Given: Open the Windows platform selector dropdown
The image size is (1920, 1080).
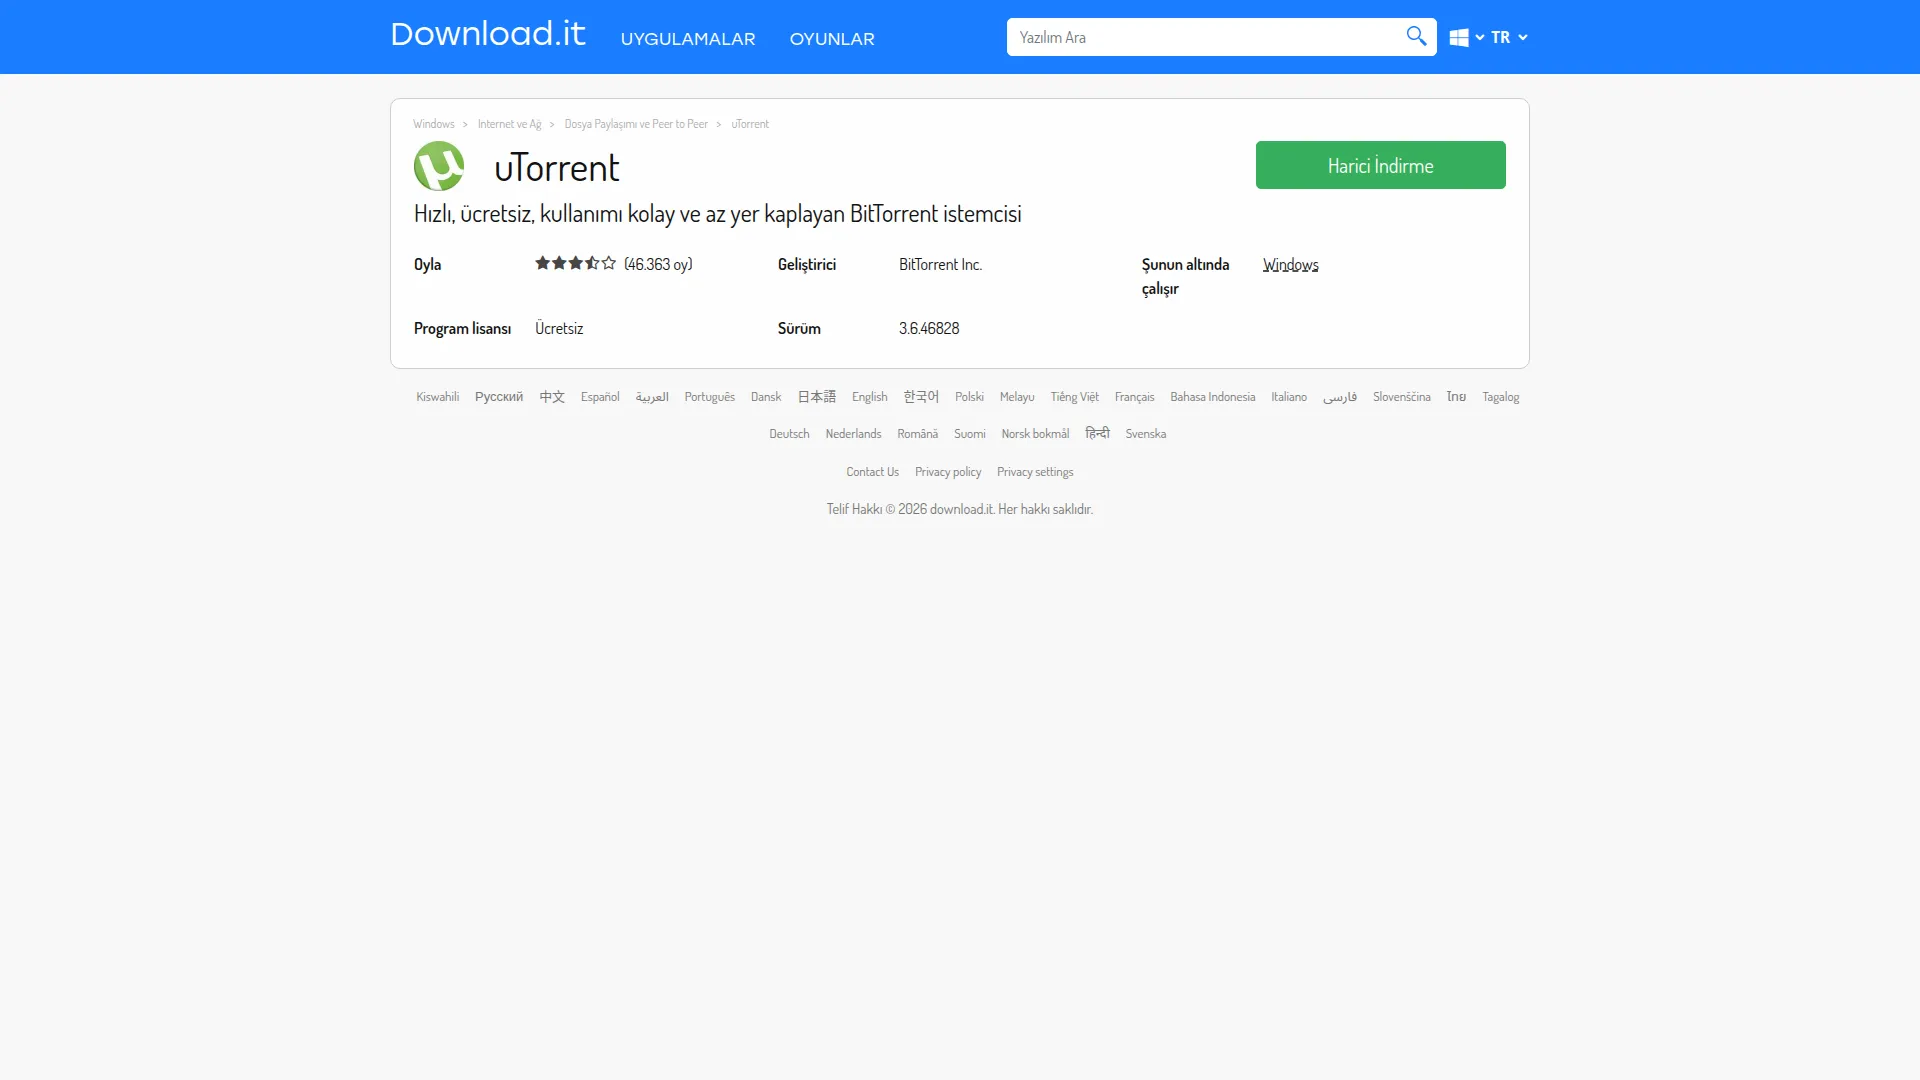Looking at the screenshot, I should [x=1466, y=38].
